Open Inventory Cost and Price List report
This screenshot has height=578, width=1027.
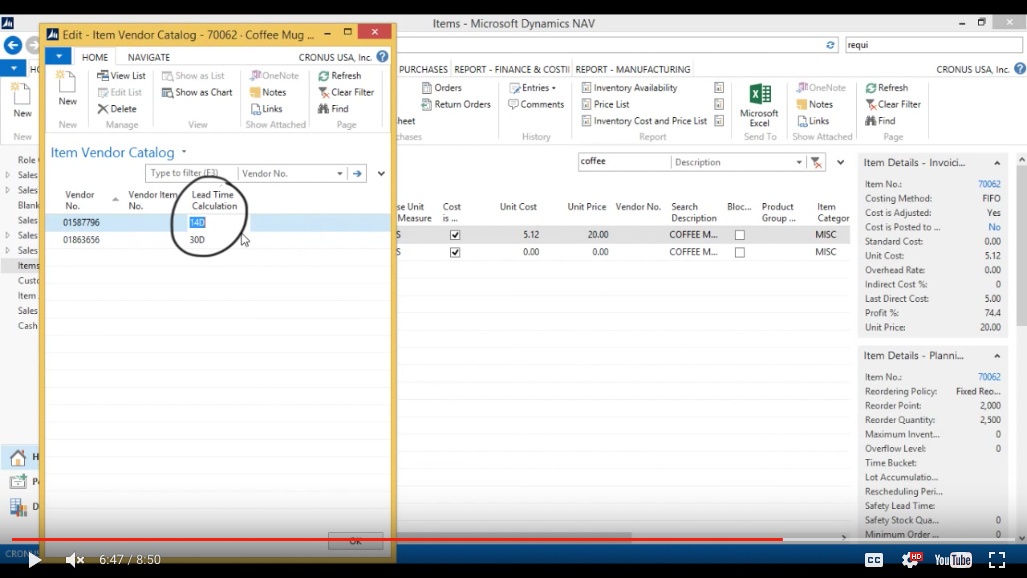(644, 121)
